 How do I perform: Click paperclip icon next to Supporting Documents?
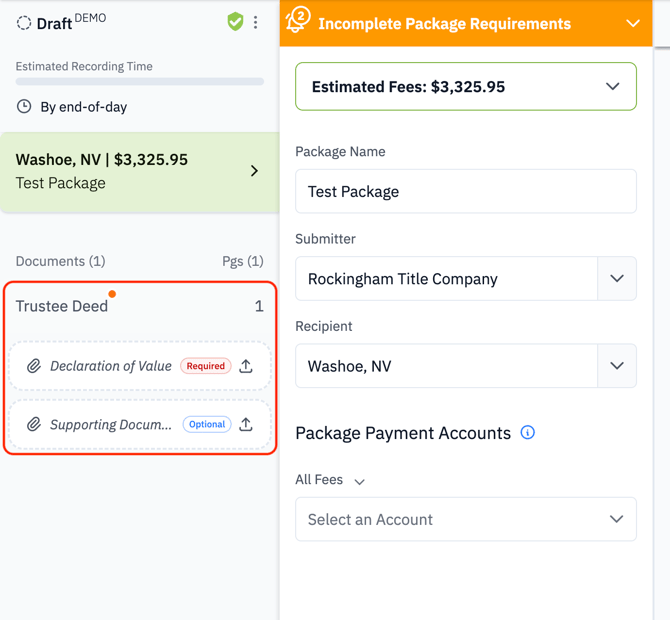click(34, 425)
